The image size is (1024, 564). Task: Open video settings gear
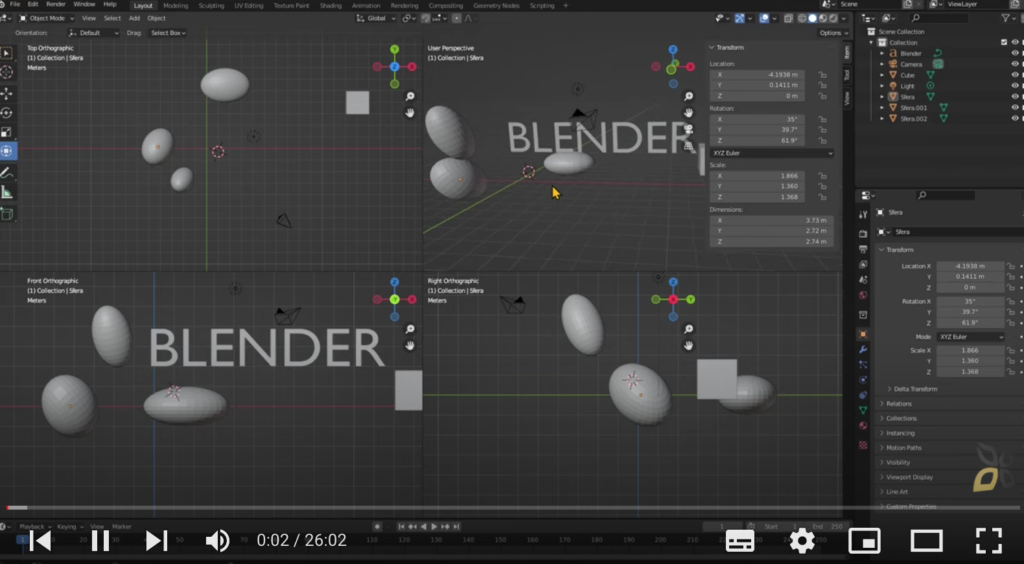coord(802,540)
